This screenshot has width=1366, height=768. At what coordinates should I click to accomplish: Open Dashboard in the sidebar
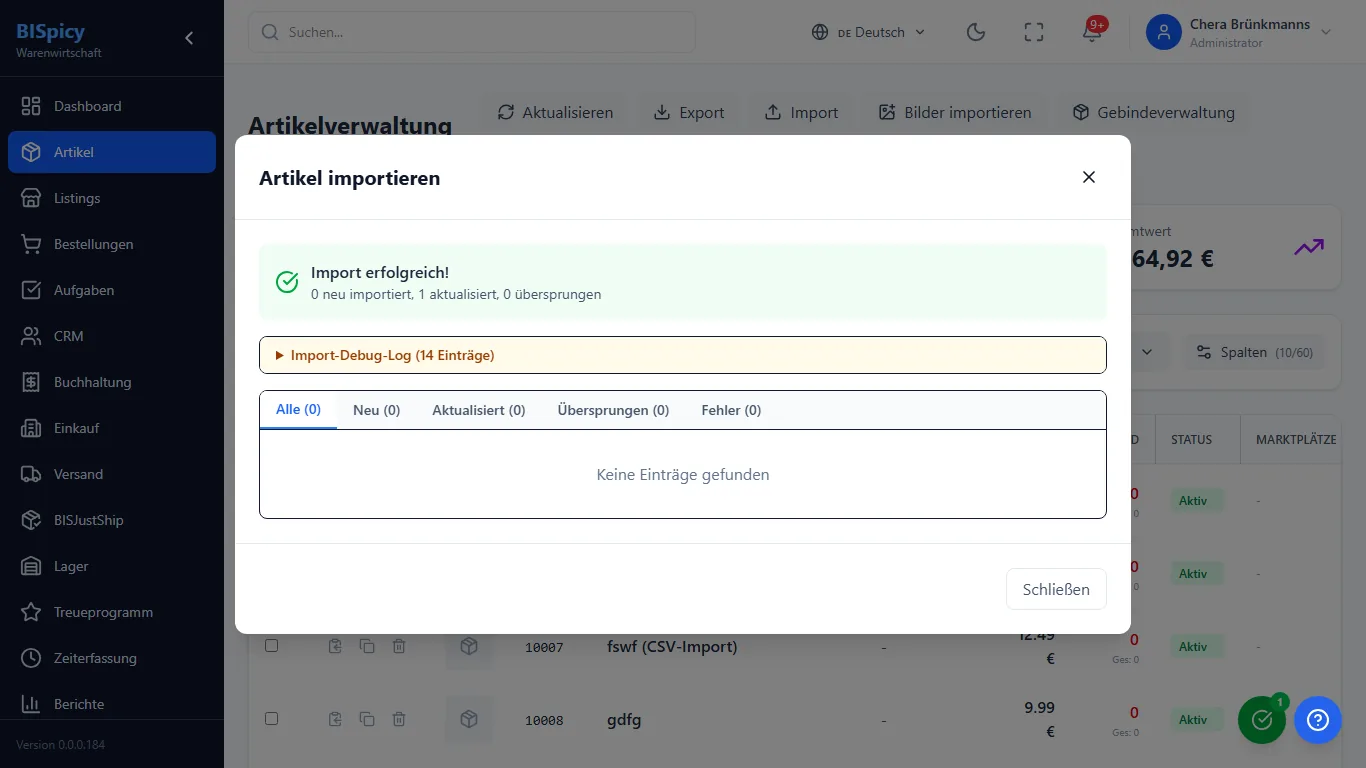pos(112,106)
